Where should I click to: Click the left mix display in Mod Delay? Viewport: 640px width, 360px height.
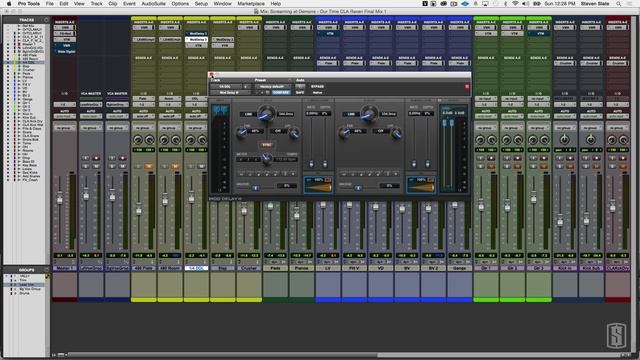(x=318, y=185)
